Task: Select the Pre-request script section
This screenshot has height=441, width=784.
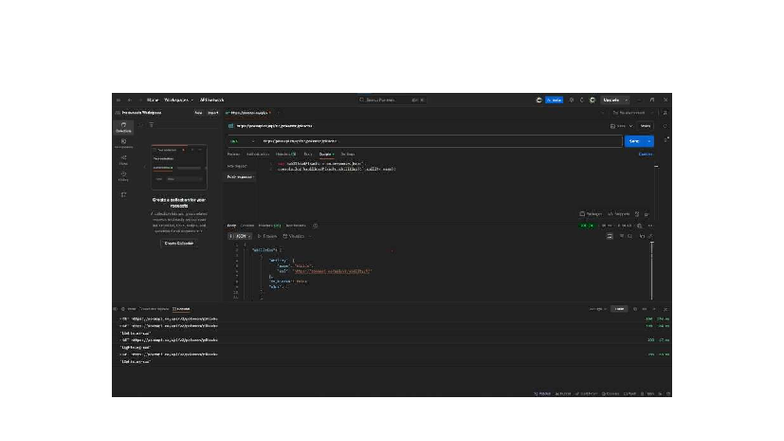Action: (238, 166)
